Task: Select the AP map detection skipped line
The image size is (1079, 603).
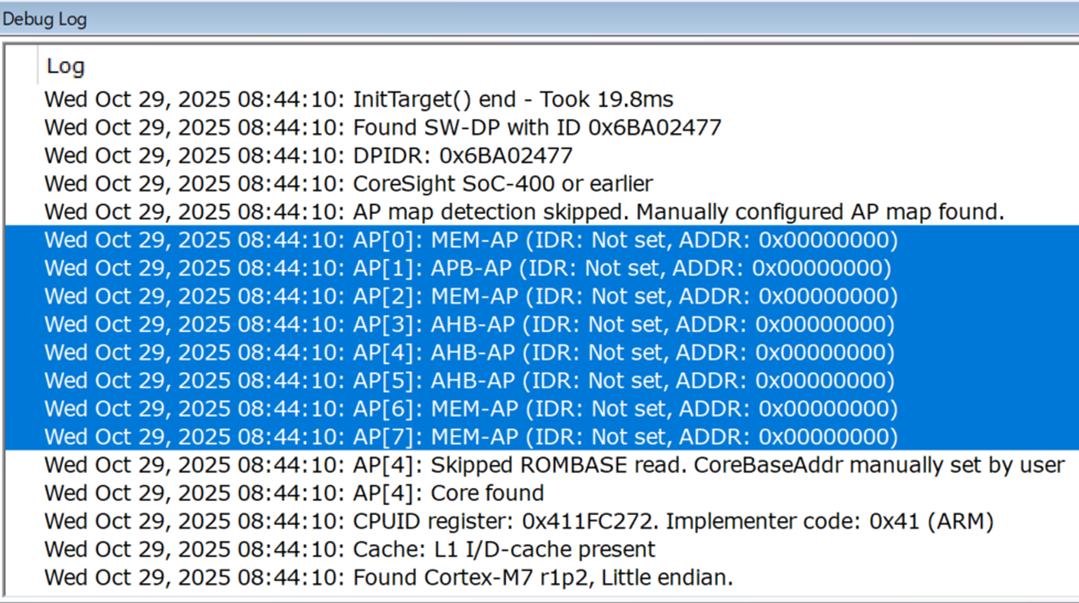Action: [x=524, y=212]
